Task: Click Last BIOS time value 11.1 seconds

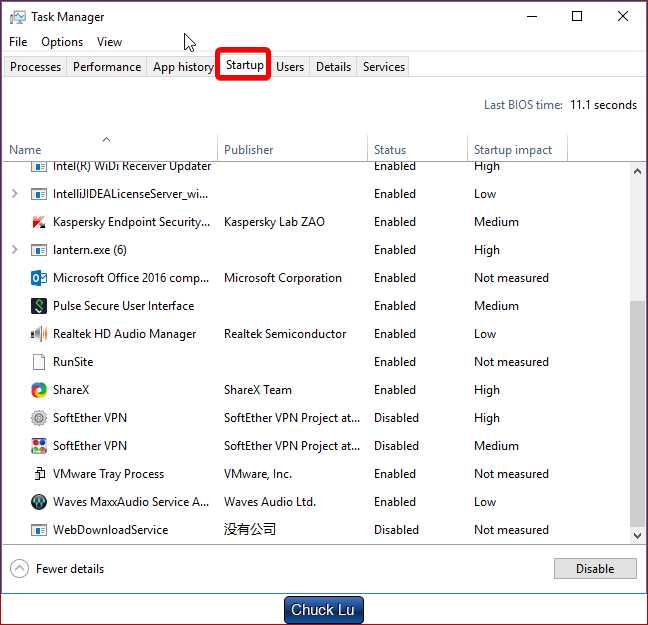Action: (x=603, y=105)
